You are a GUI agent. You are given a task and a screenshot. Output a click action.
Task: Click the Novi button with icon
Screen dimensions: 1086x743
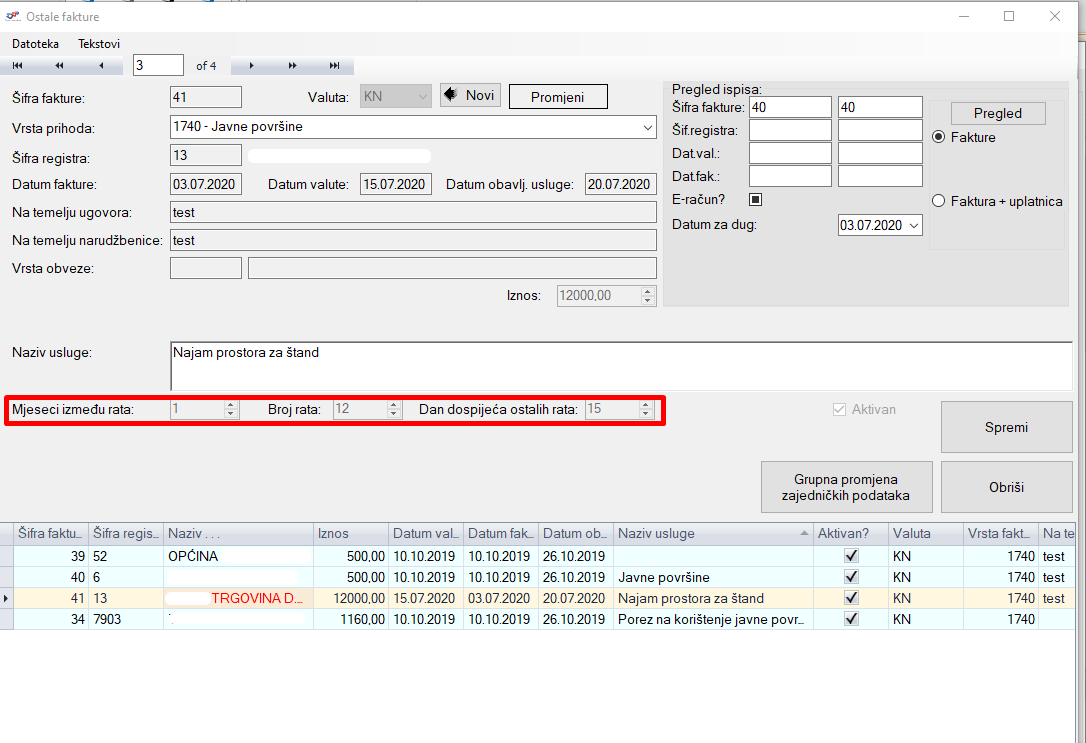click(x=470, y=96)
